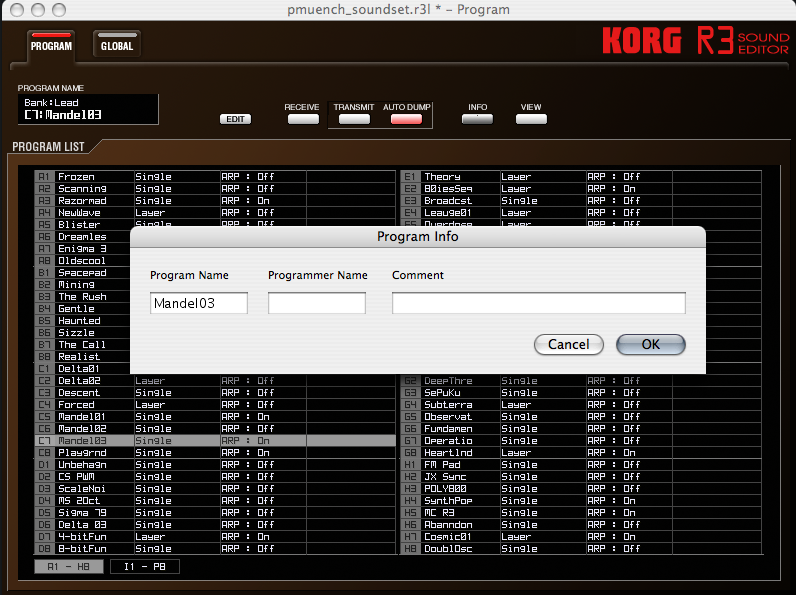Image resolution: width=796 pixels, height=595 pixels.
Task: Click the Program Name field containing Mandel03
Action: 199,303
